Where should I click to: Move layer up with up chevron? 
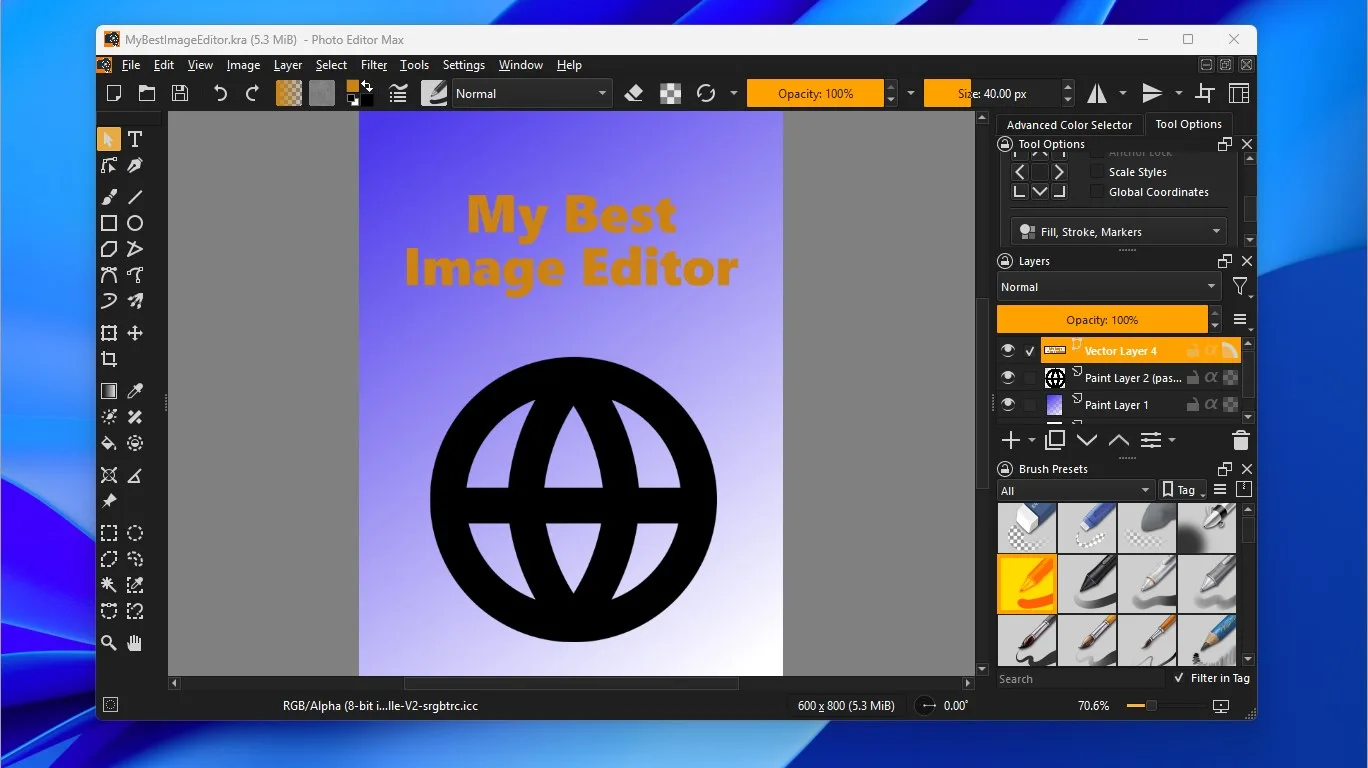tap(1119, 440)
